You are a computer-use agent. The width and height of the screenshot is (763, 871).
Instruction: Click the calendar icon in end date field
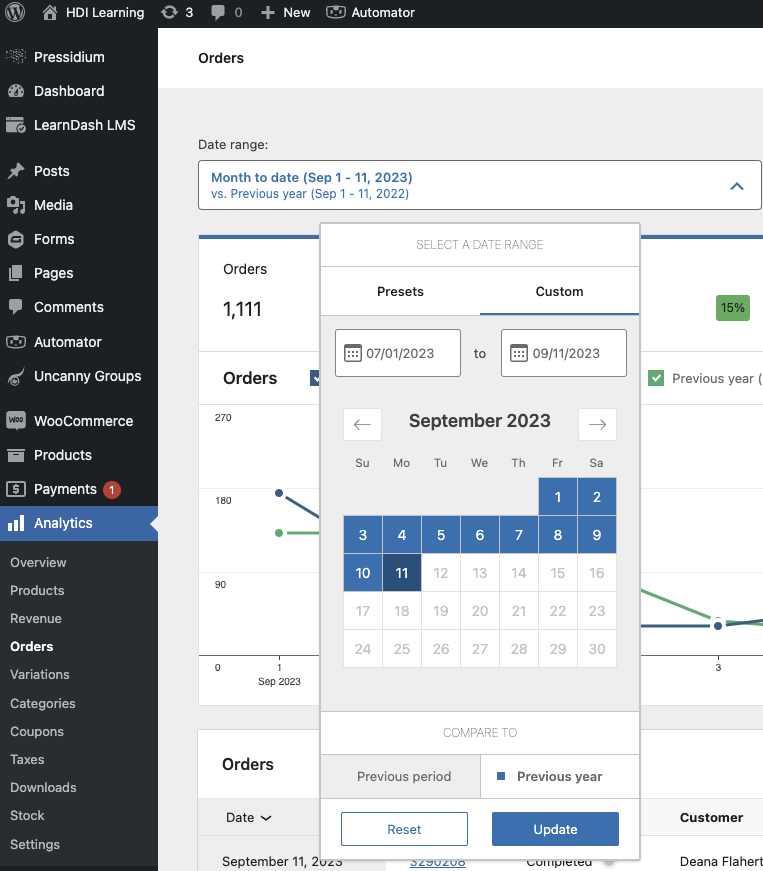[x=518, y=353]
